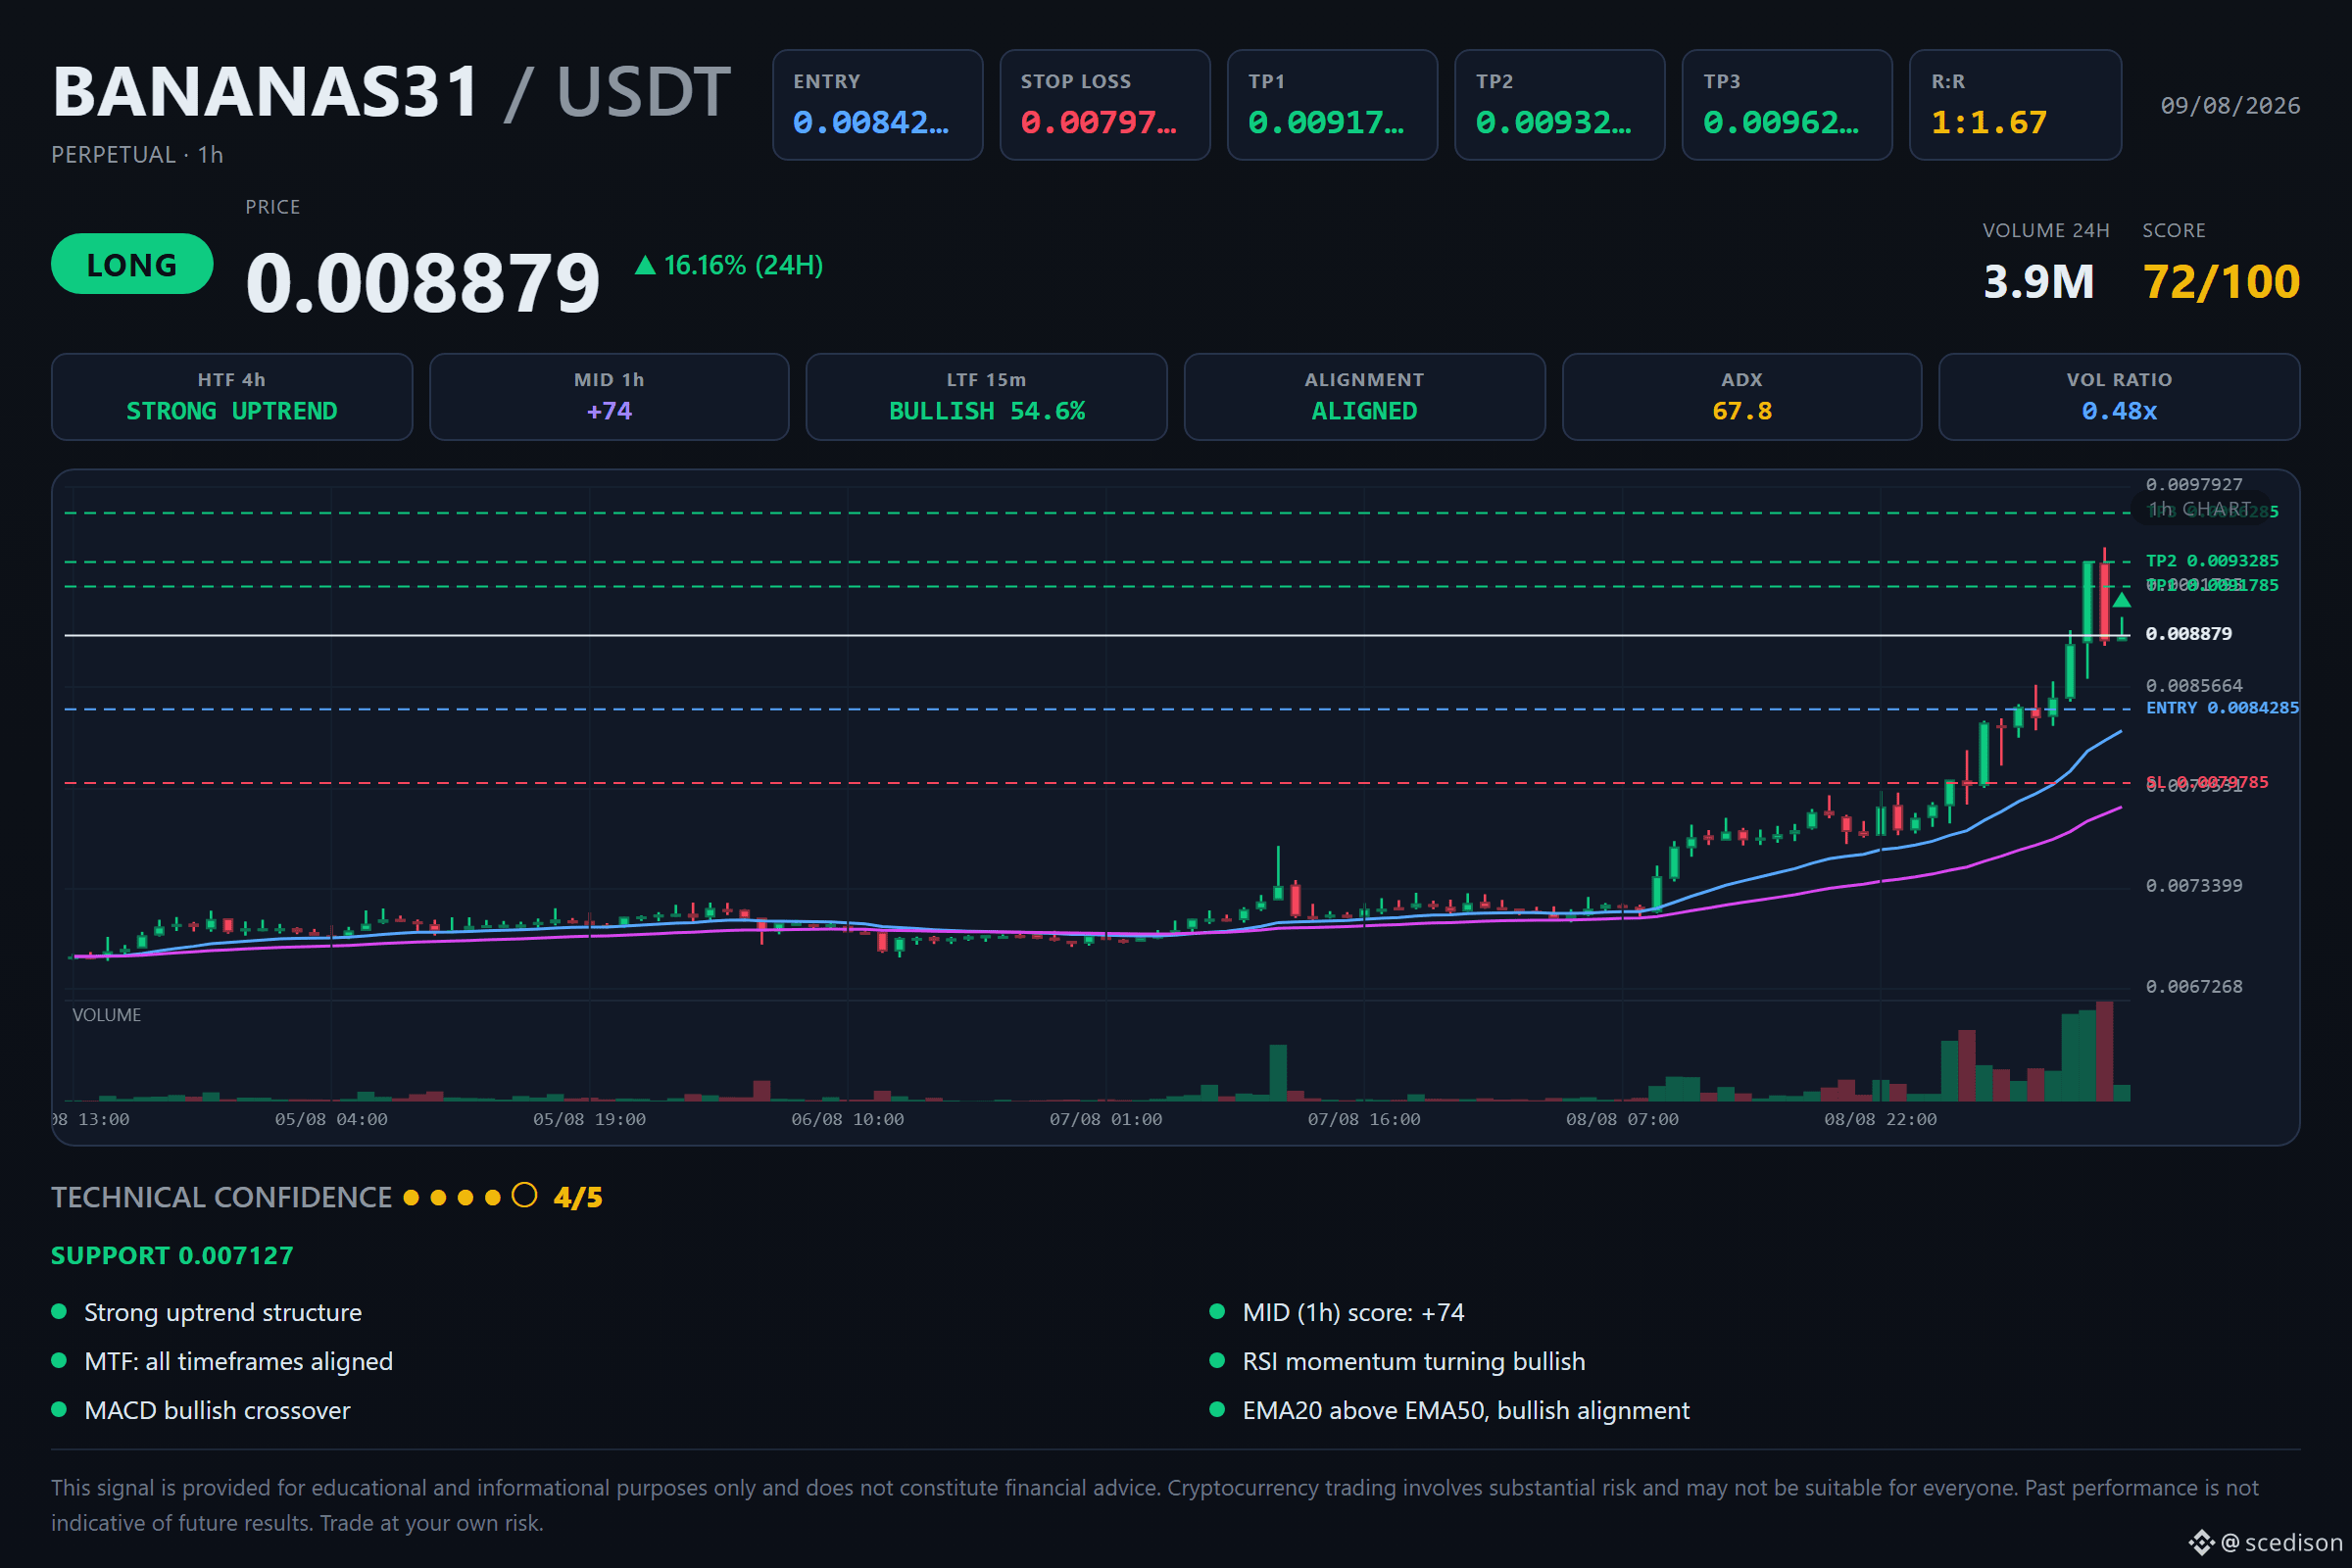
Task: Click the LONG badge
Action: point(132,264)
